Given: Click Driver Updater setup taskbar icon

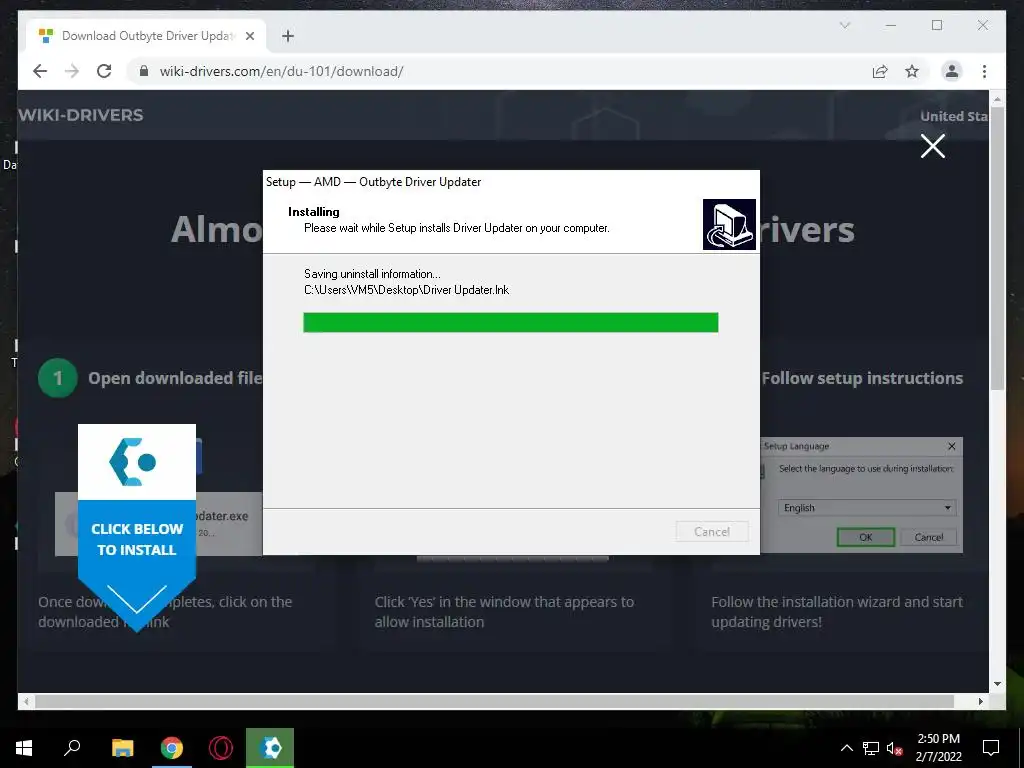Looking at the screenshot, I should [x=270, y=748].
